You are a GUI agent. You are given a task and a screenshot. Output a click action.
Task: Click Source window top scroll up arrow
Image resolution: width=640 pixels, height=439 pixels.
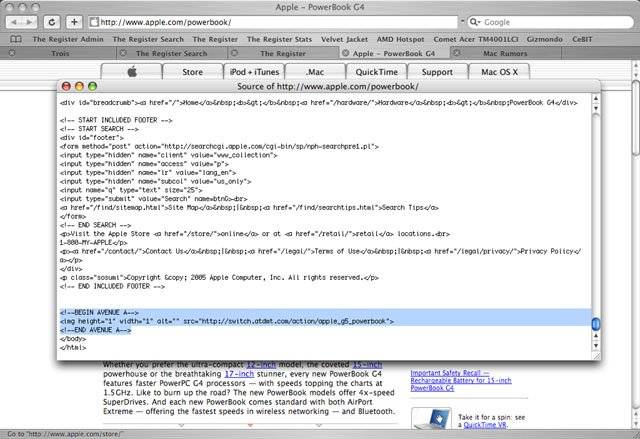(x=596, y=98)
